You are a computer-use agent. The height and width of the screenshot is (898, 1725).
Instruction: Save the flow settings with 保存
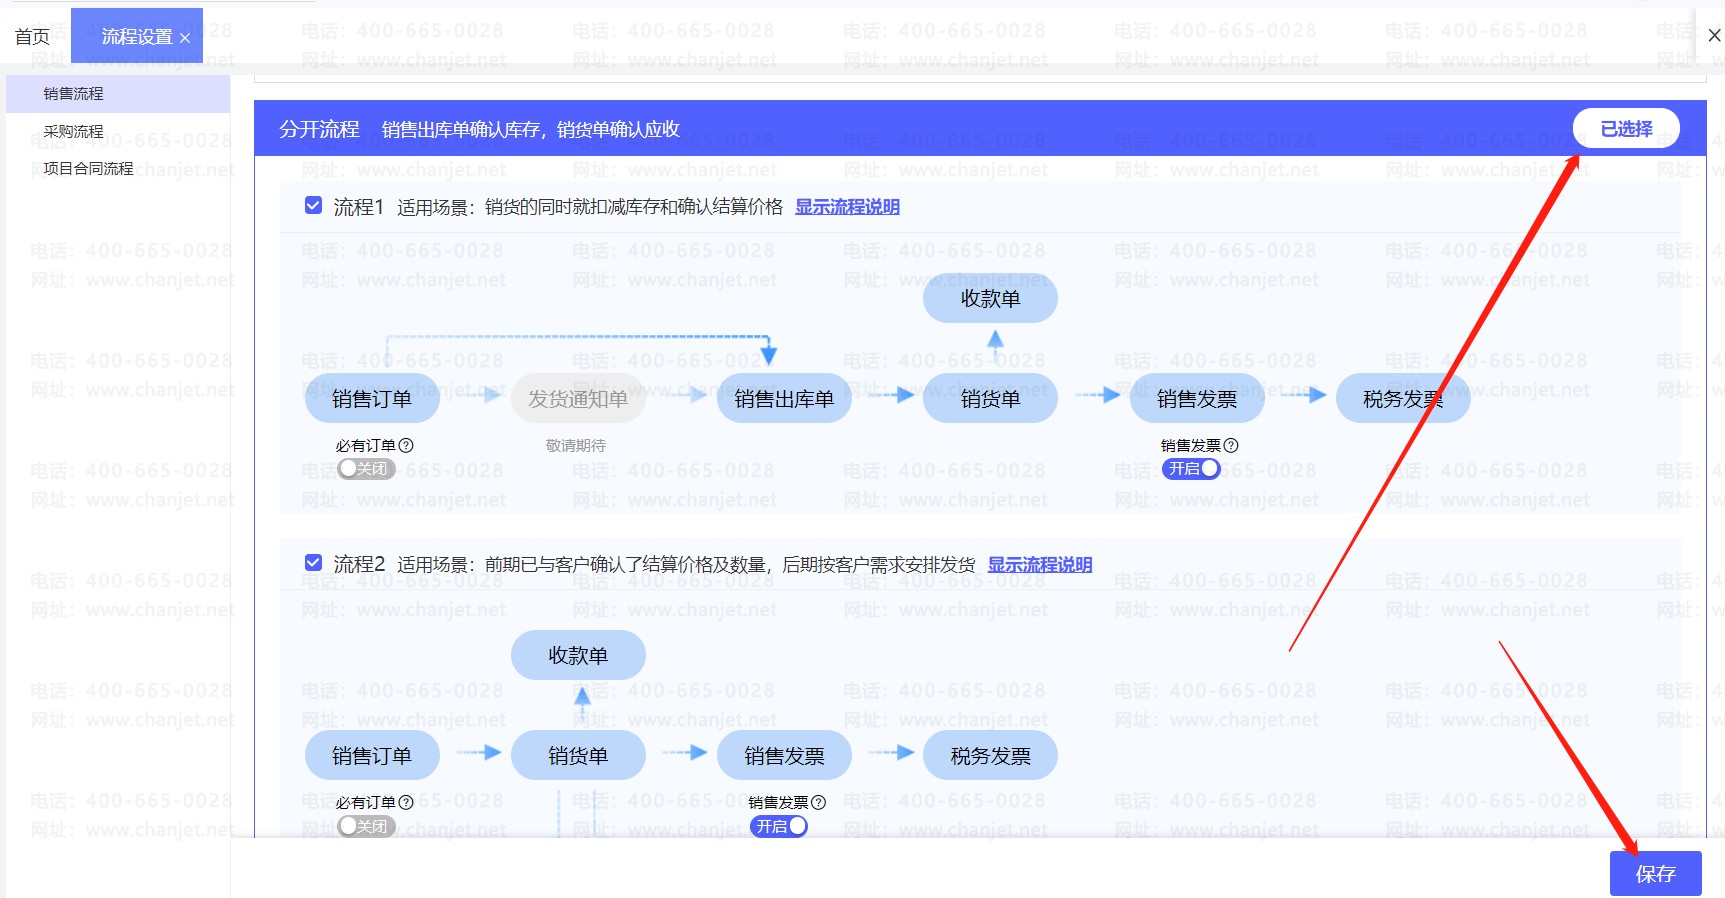1656,874
